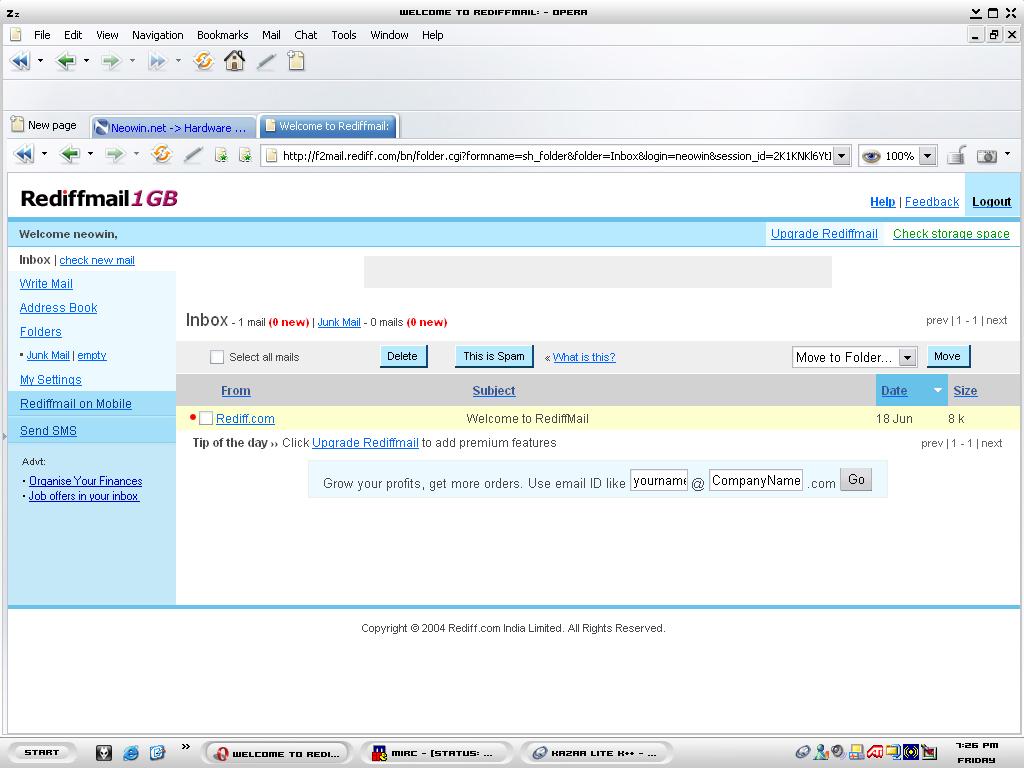Click the Wand icon in the main toolbar
The image size is (1024, 768).
[266, 62]
